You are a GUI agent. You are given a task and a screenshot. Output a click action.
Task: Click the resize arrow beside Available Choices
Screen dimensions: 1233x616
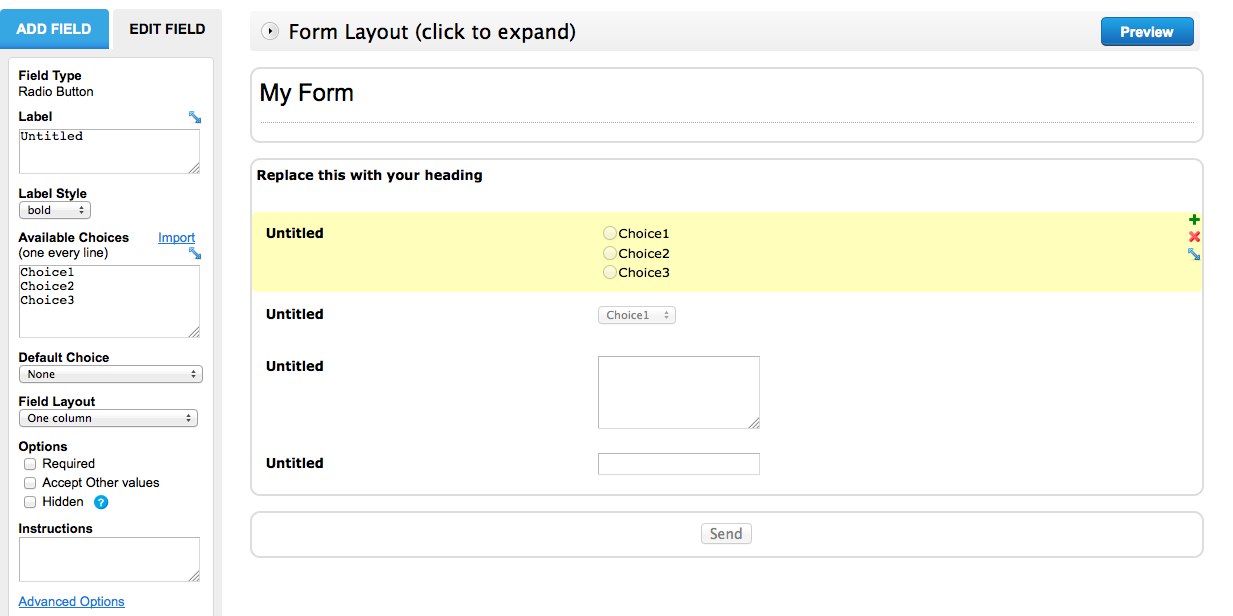click(196, 251)
